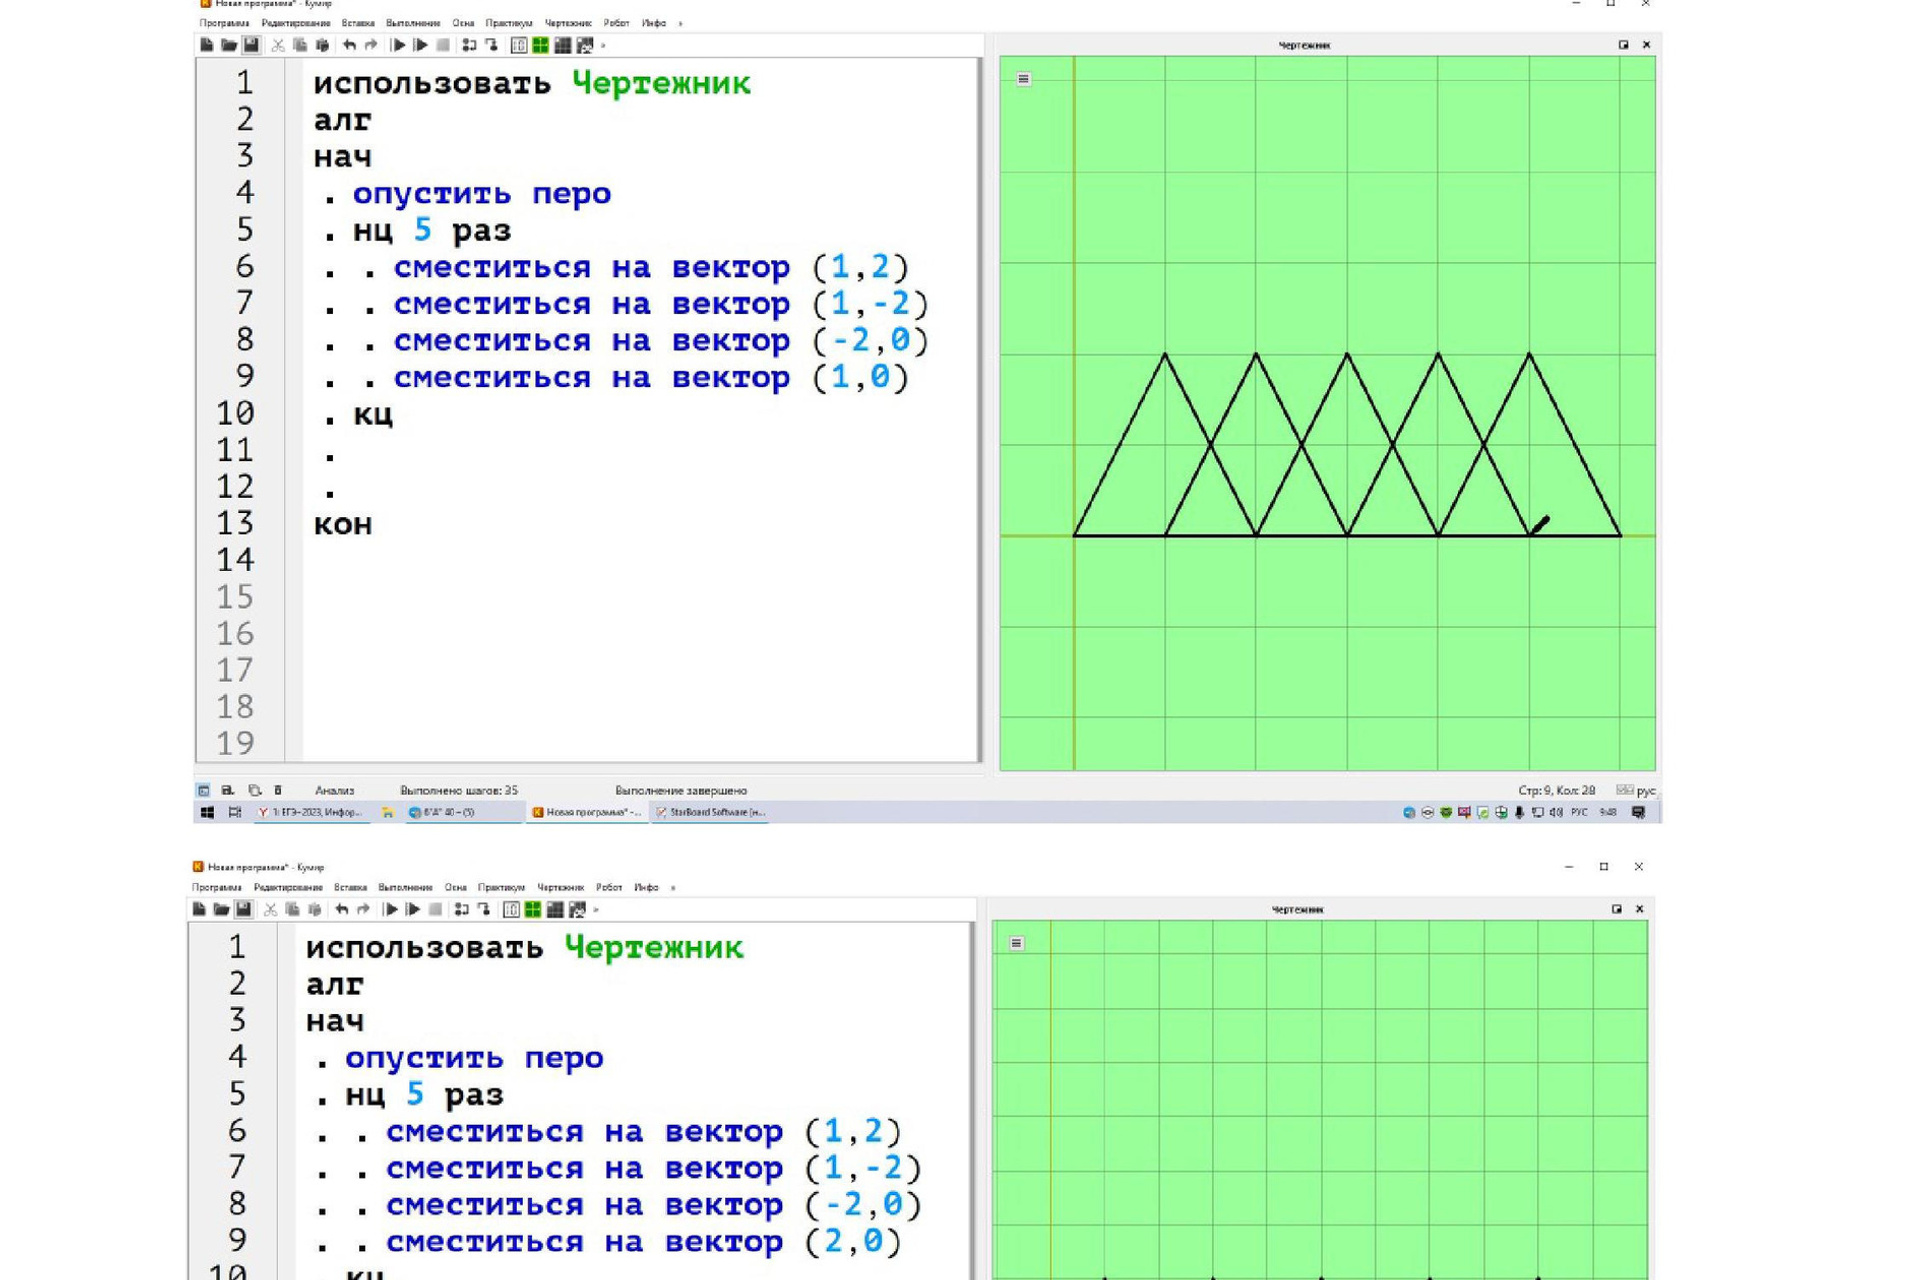The image size is (1920, 1280).
Task: Expand top toolbar overflow arrow
Action: 603,45
